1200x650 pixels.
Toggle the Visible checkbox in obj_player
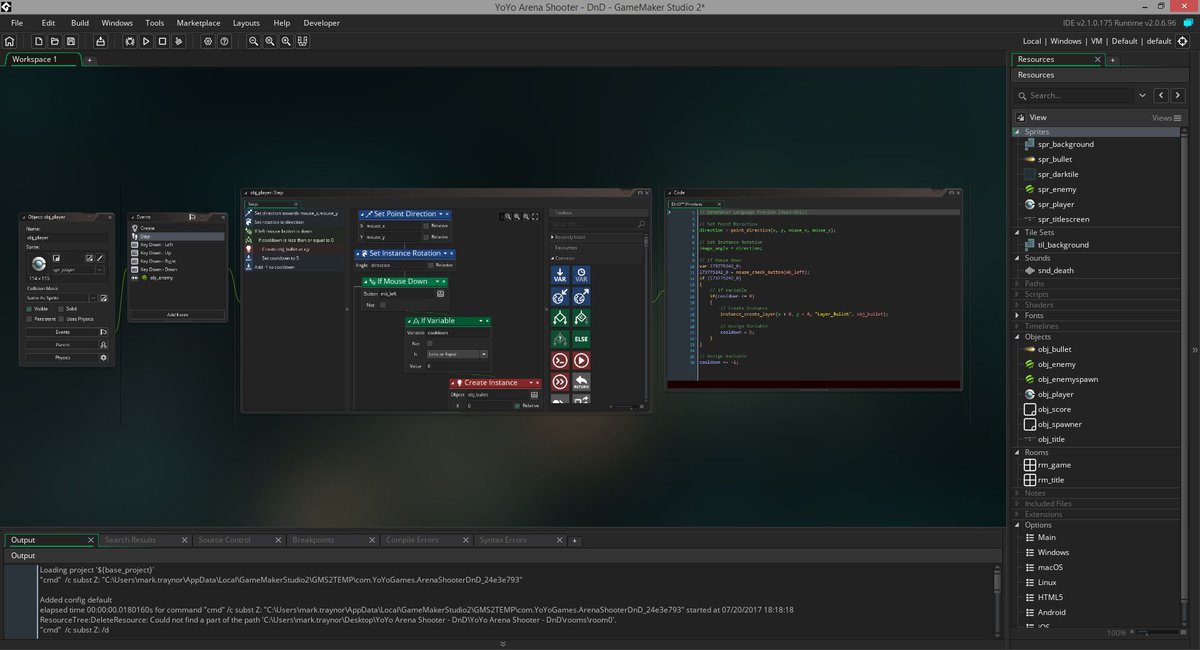click(x=30, y=308)
